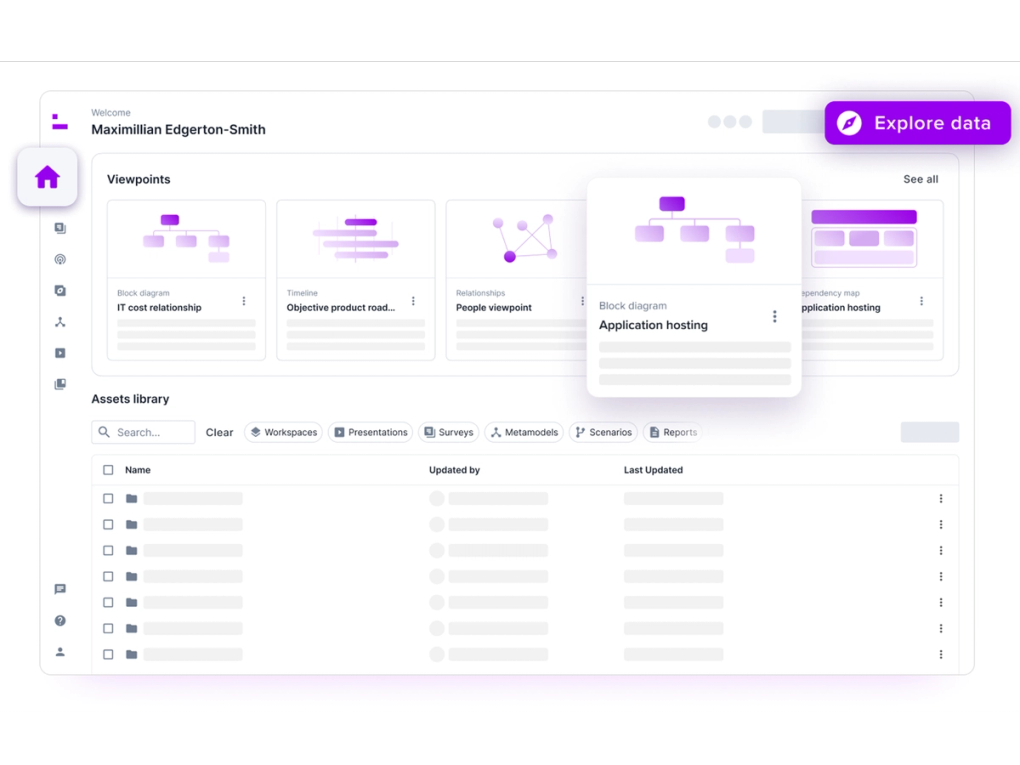Image resolution: width=1020 pixels, height=765 pixels.
Task: Open the three-dot menu for the last asset row
Action: click(x=941, y=655)
